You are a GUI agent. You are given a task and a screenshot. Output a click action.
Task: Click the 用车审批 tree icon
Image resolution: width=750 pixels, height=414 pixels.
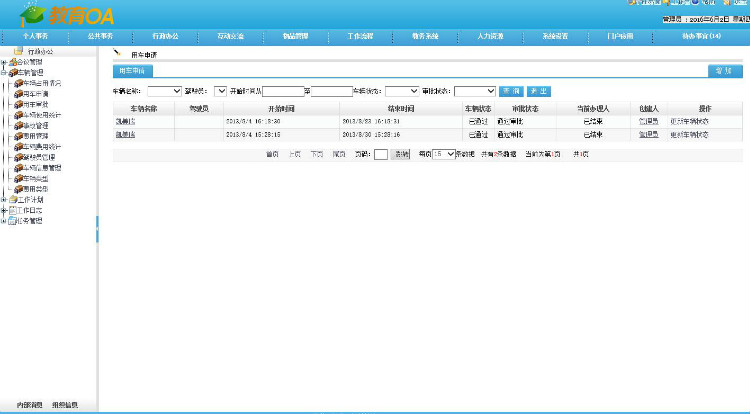click(18, 104)
